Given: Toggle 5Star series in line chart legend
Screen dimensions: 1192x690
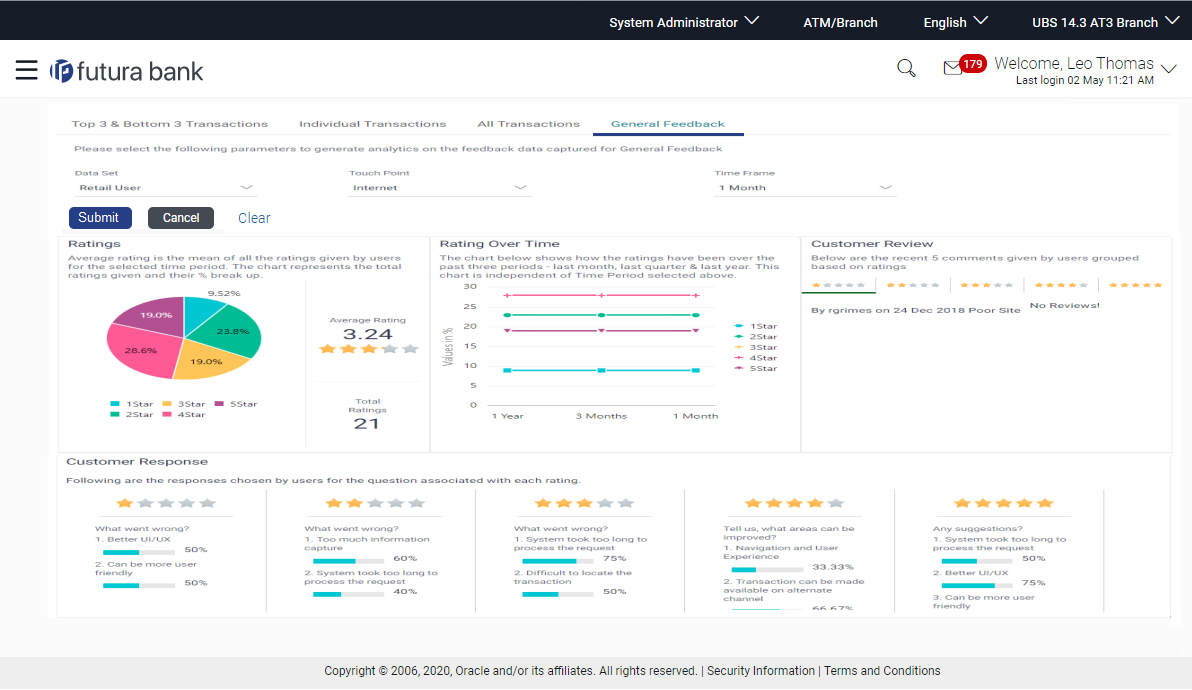Looking at the screenshot, I should [756, 369].
